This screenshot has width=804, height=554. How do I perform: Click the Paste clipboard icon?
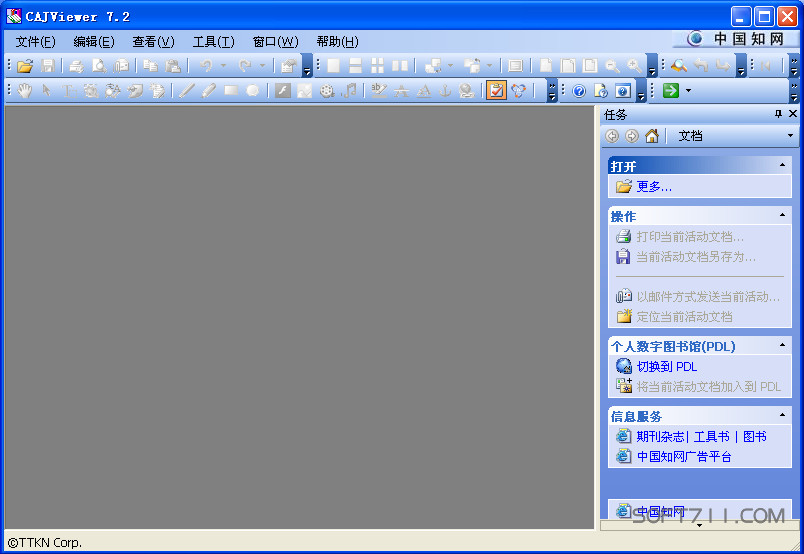[173, 66]
